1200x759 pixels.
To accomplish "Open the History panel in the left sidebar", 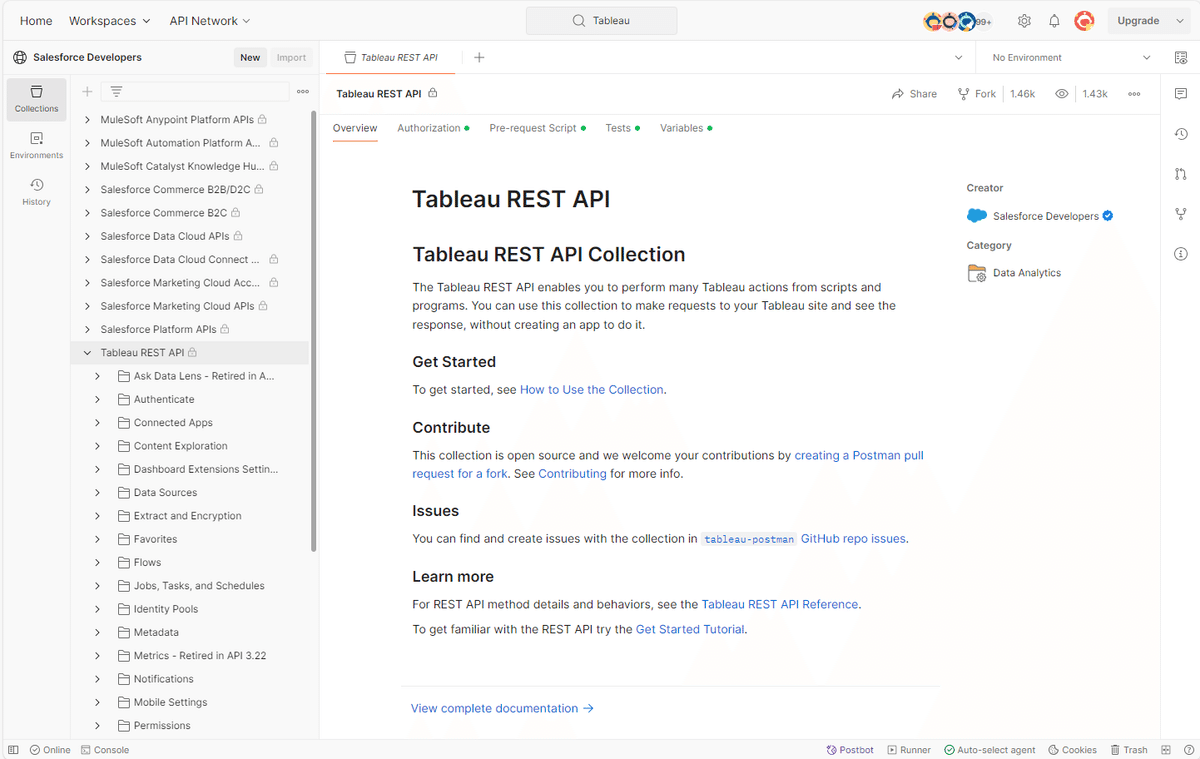I will pyautogui.click(x=36, y=191).
